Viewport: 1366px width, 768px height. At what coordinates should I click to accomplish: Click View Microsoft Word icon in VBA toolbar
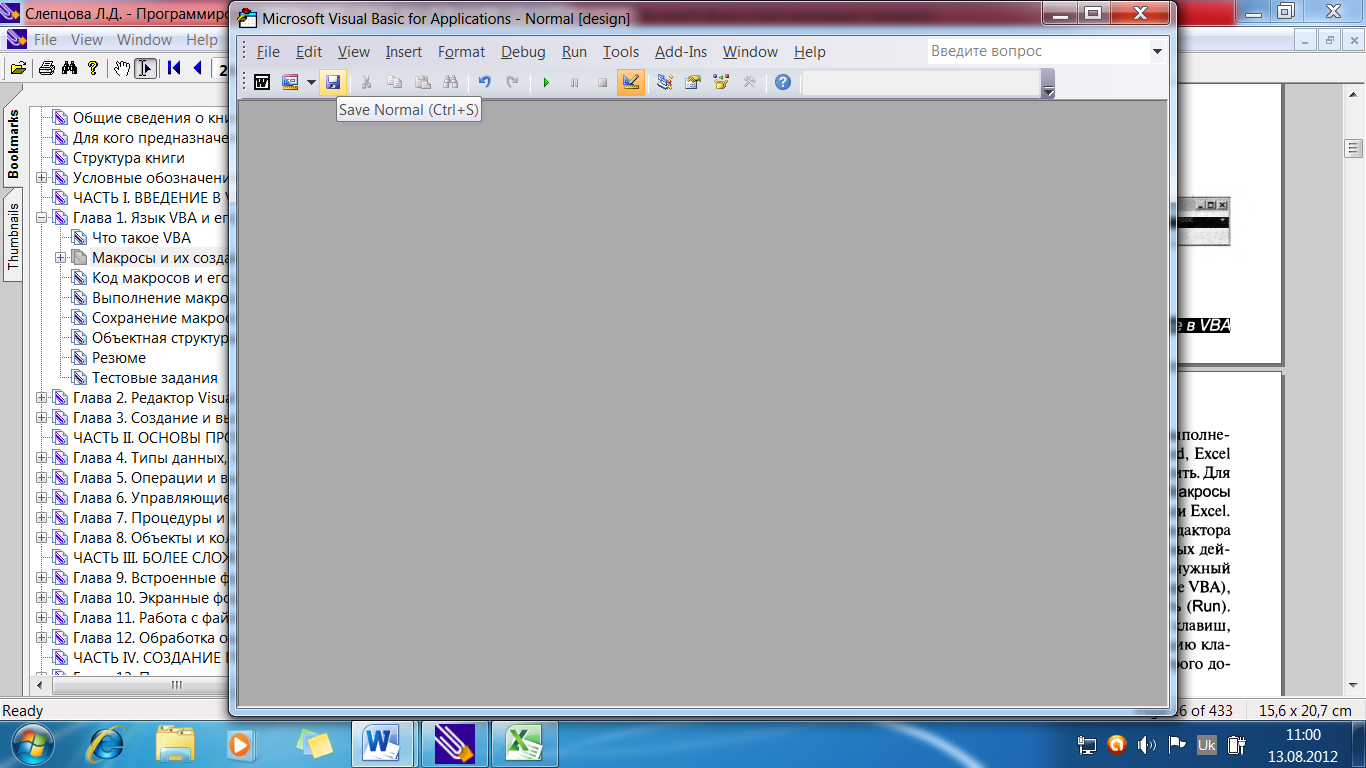(x=262, y=82)
